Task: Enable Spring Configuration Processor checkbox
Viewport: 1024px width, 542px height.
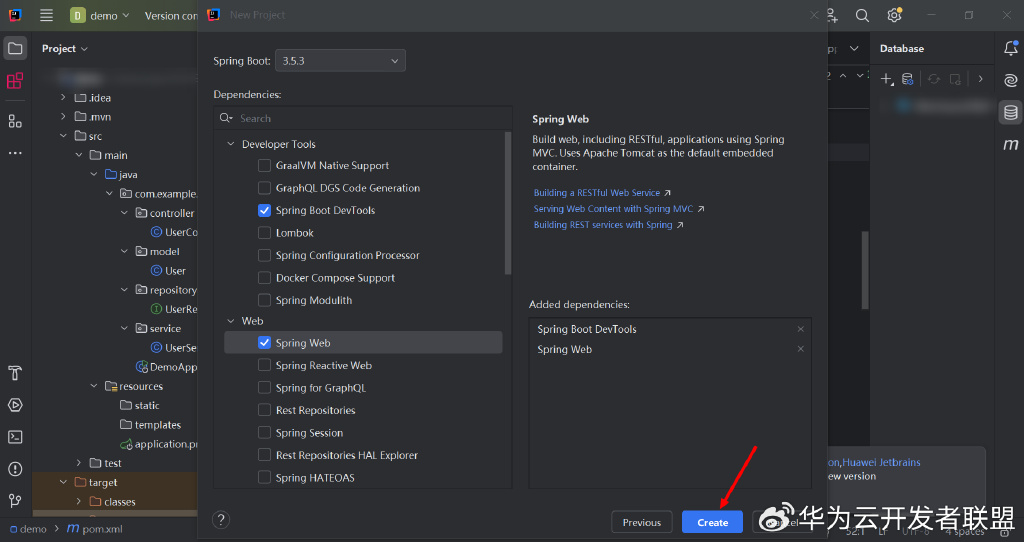Action: (264, 255)
